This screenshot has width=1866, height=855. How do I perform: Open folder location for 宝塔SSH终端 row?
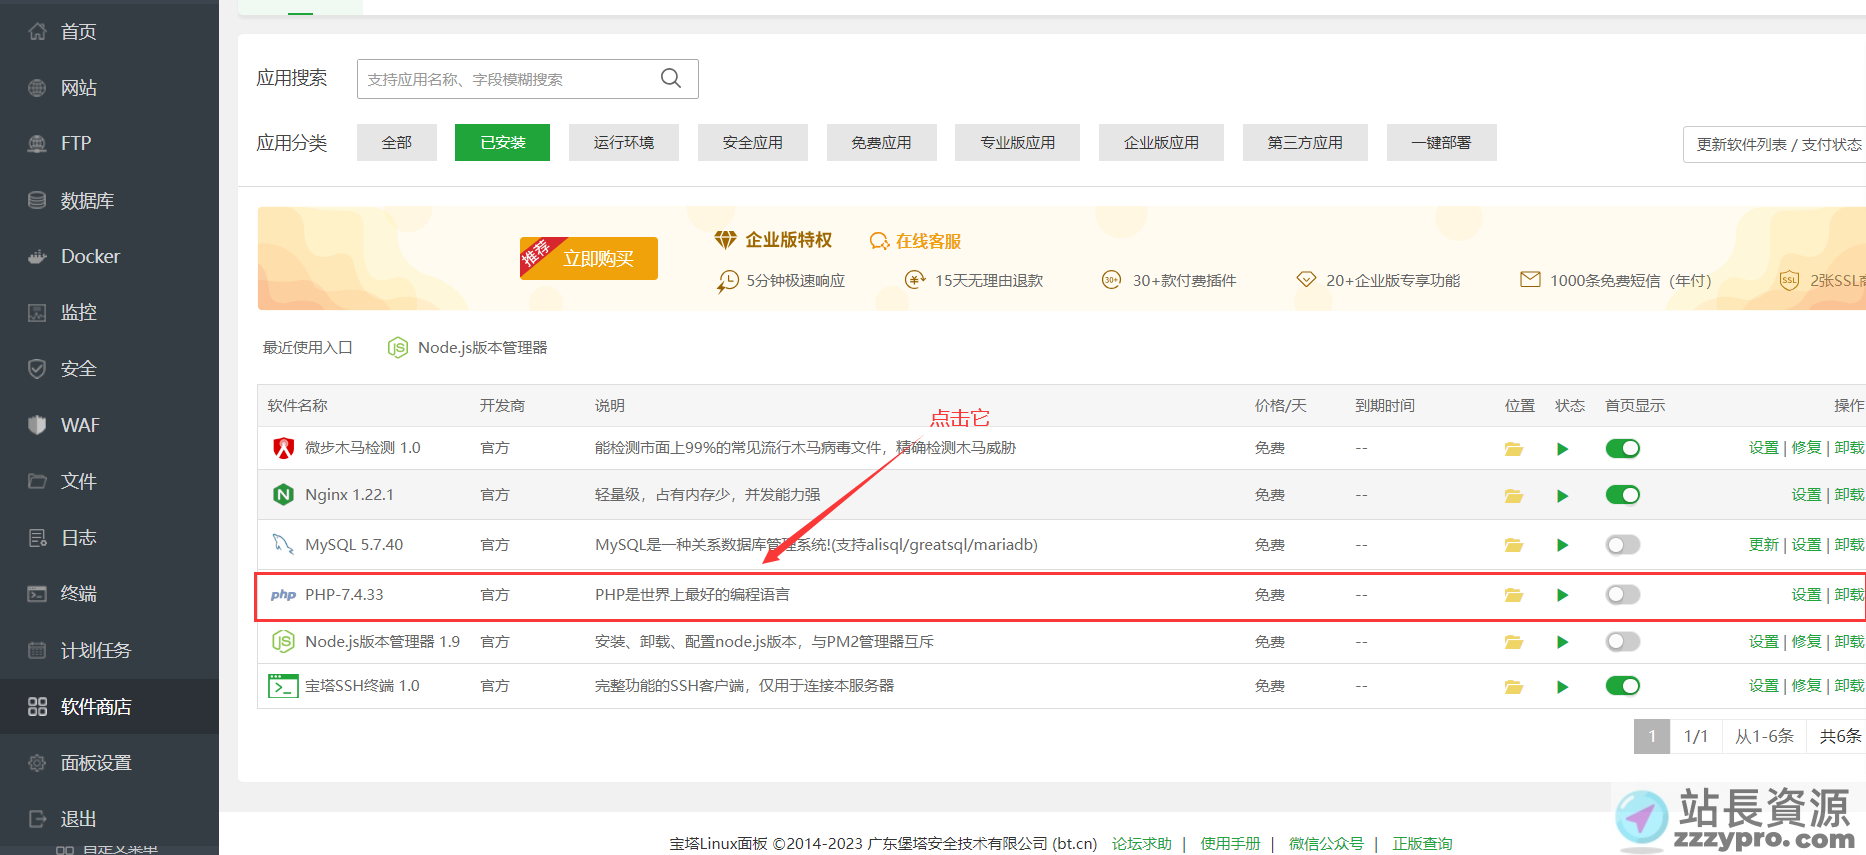click(1514, 687)
